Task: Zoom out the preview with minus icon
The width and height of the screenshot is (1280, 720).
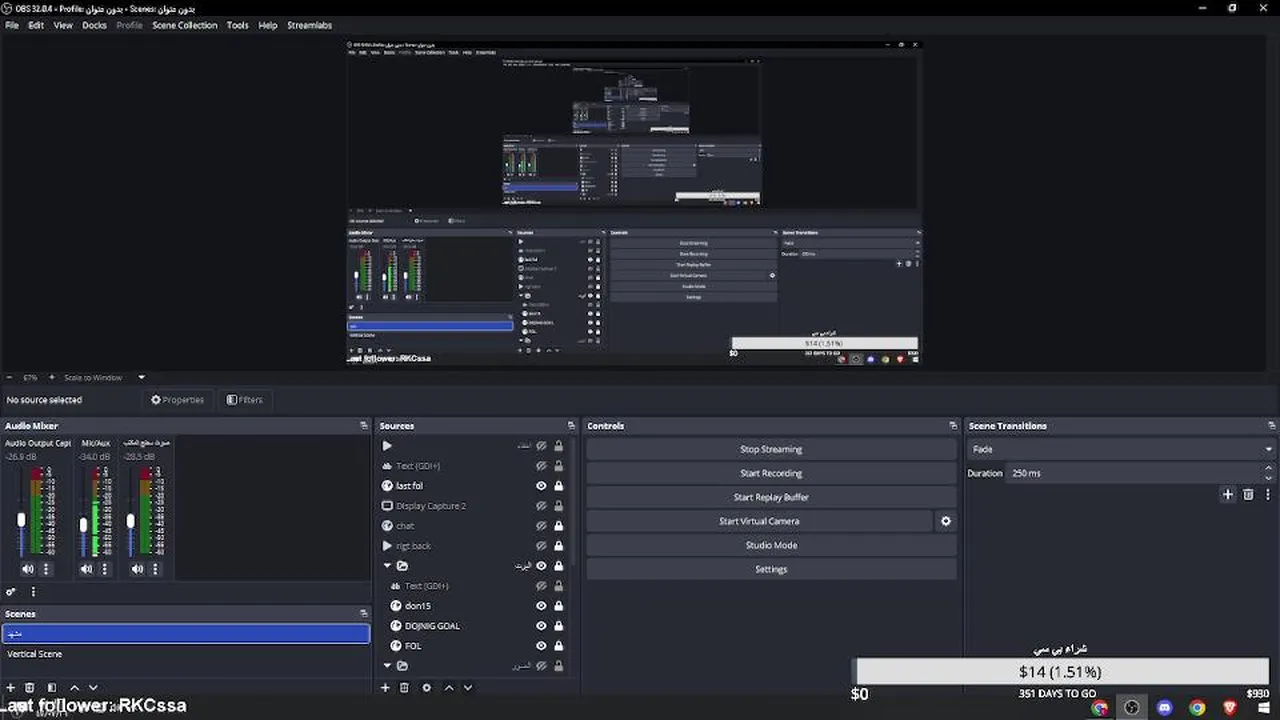Action: (10, 377)
